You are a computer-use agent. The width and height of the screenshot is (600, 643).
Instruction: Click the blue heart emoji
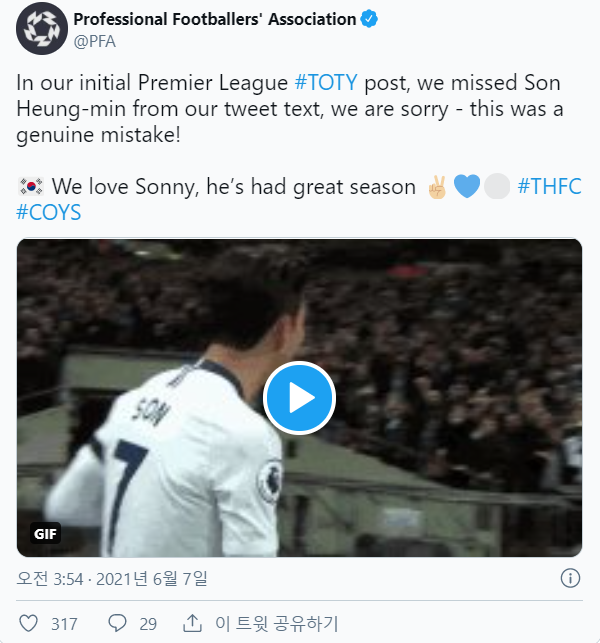click(x=467, y=186)
